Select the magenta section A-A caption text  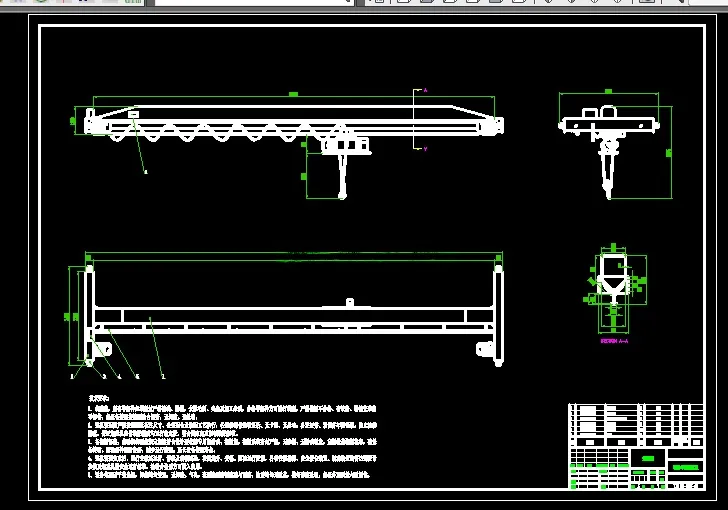[614, 341]
